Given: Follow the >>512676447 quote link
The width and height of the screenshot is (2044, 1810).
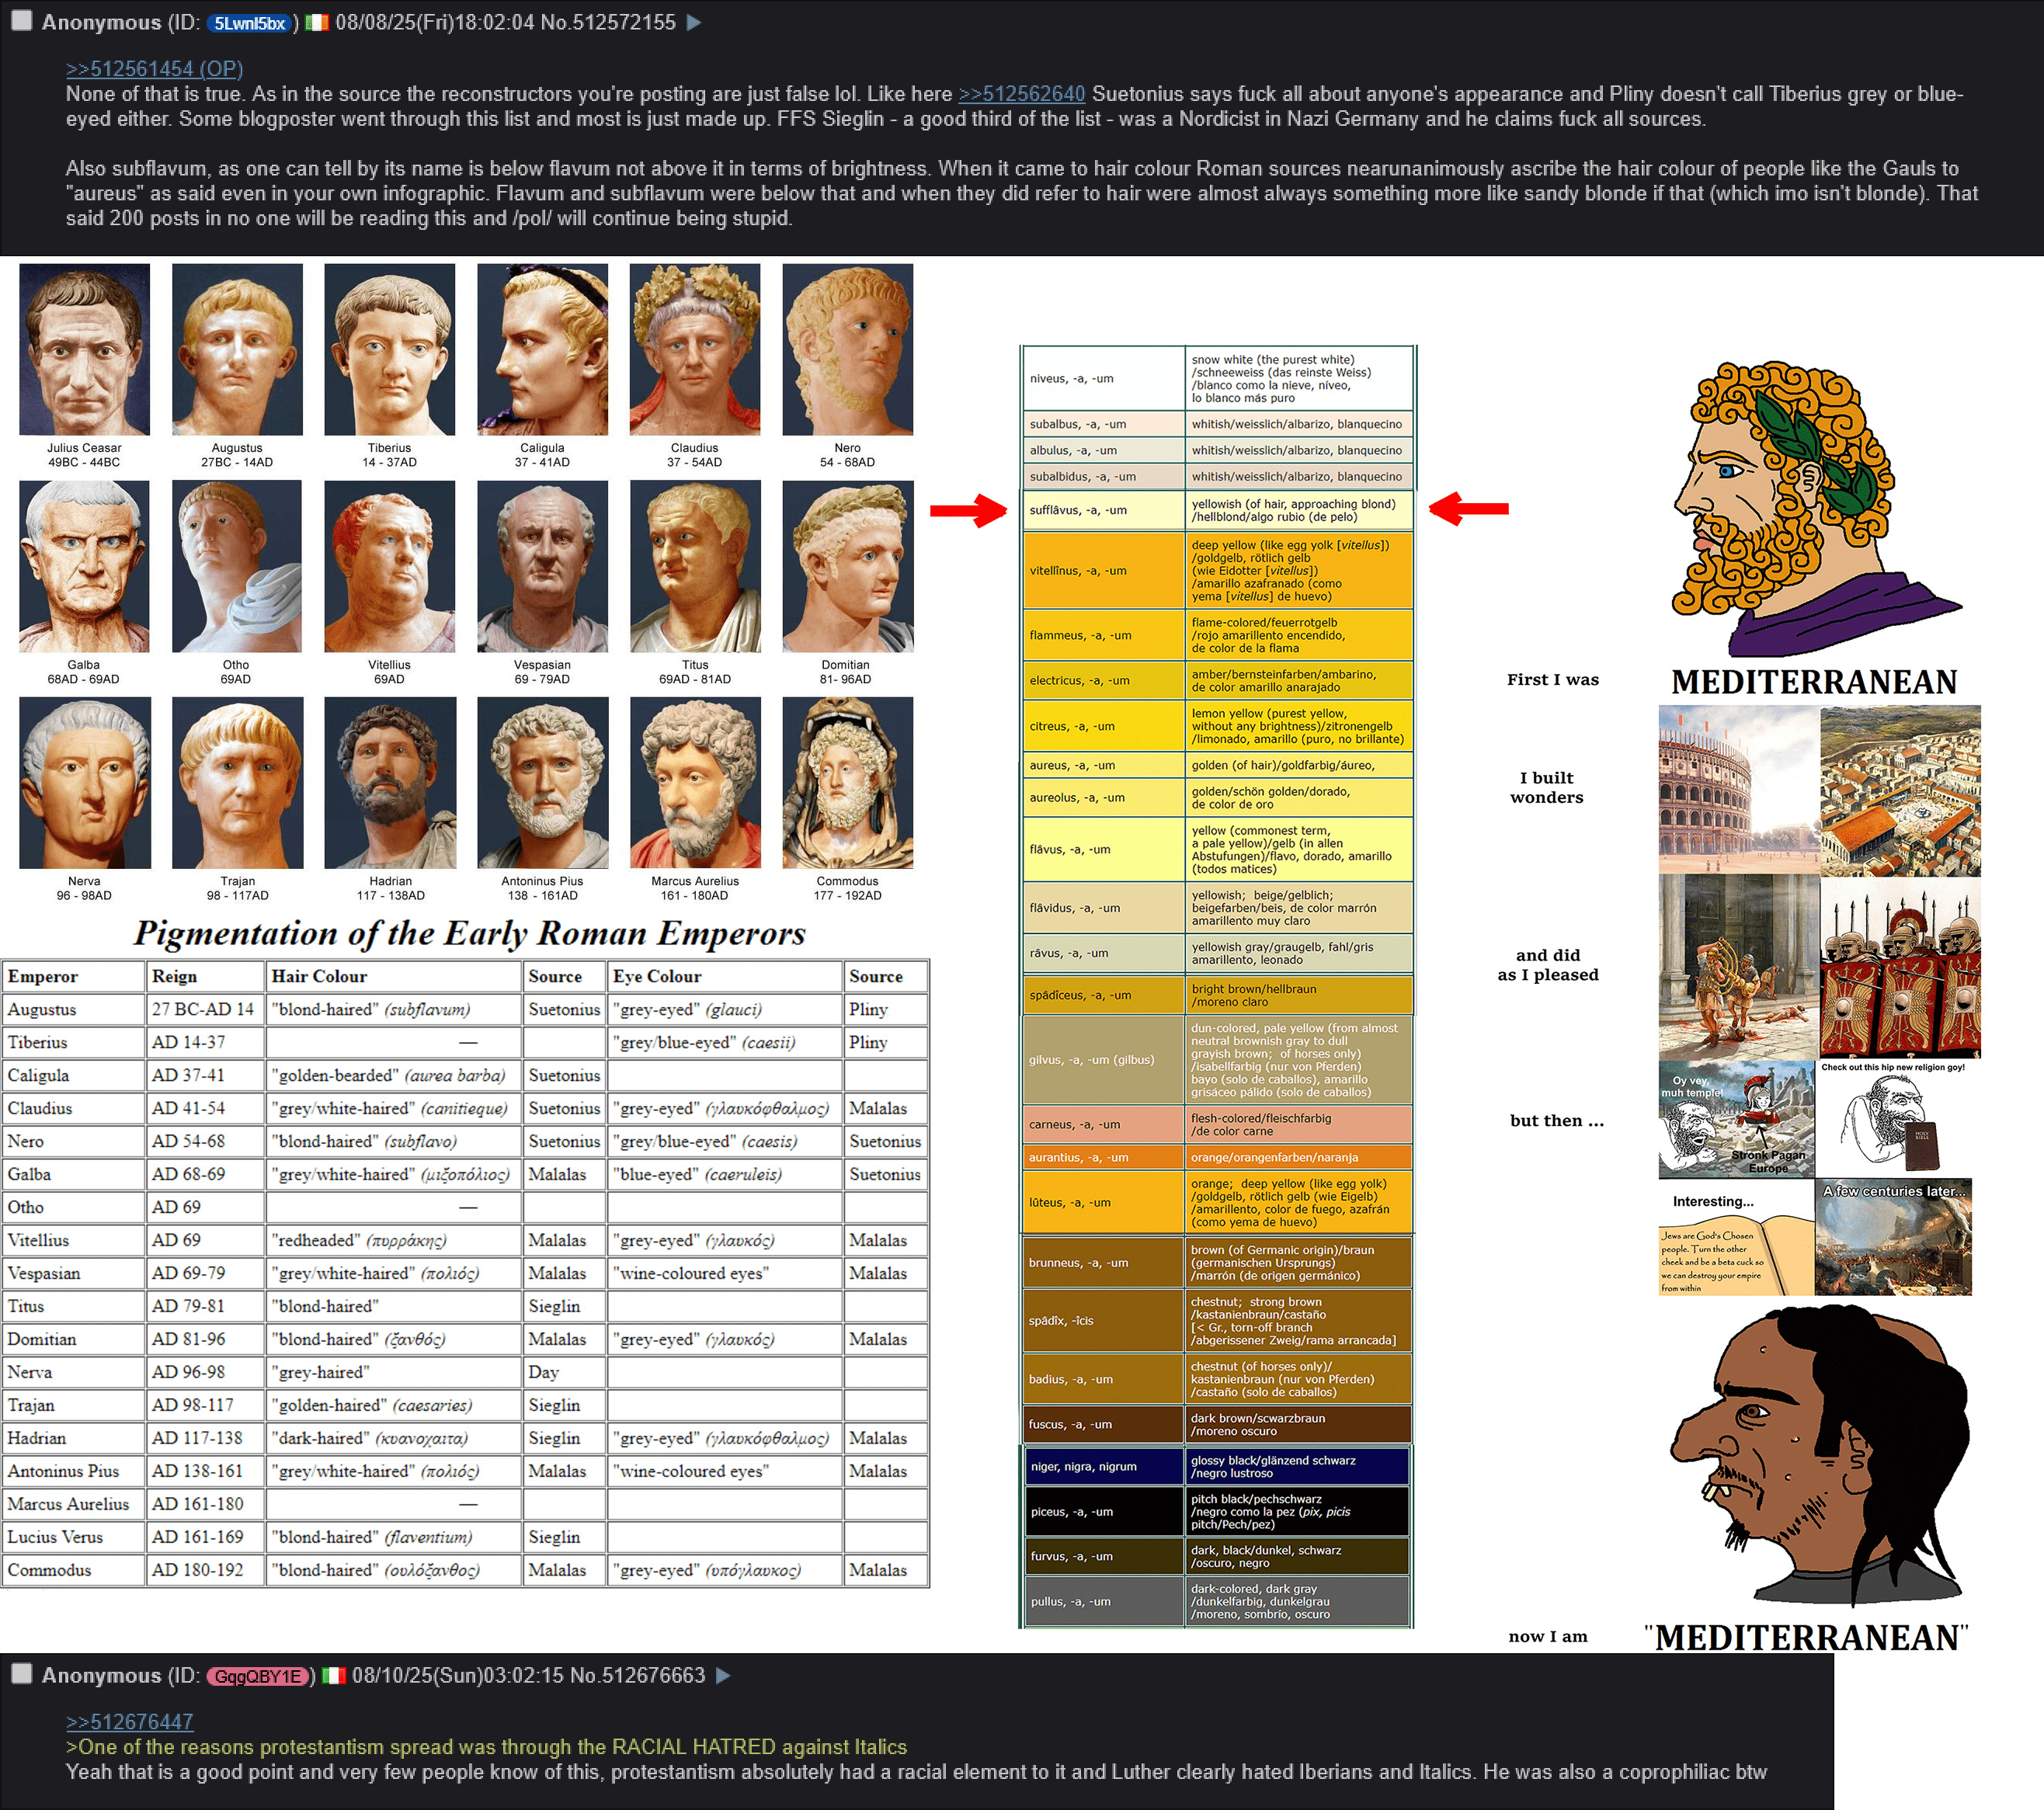Looking at the screenshot, I should 129,1722.
